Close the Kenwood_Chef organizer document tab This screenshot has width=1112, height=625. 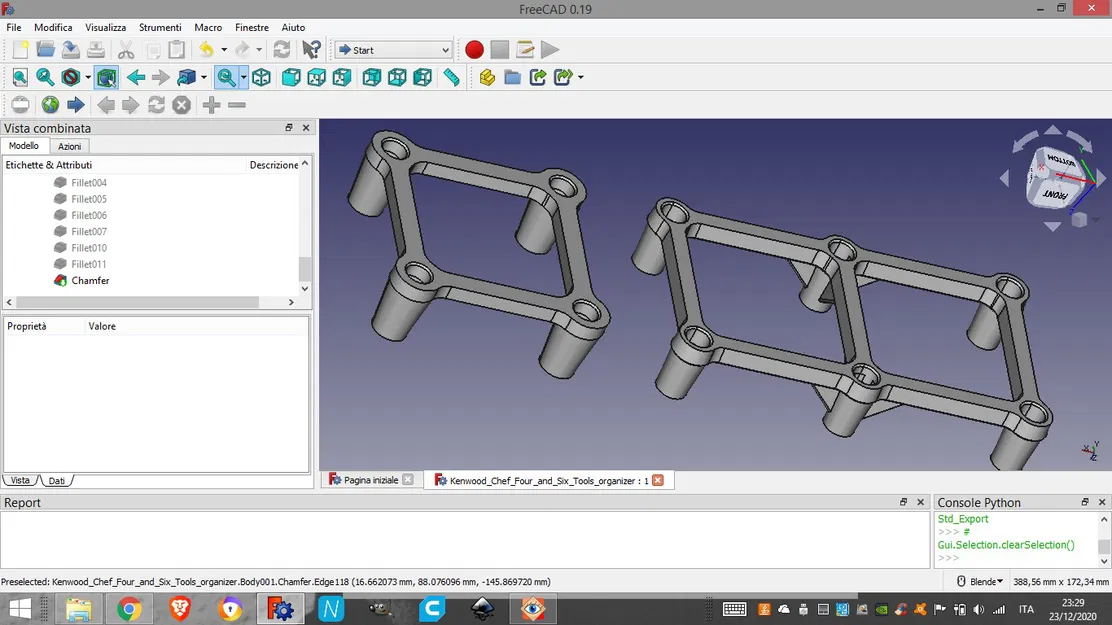[x=658, y=480]
